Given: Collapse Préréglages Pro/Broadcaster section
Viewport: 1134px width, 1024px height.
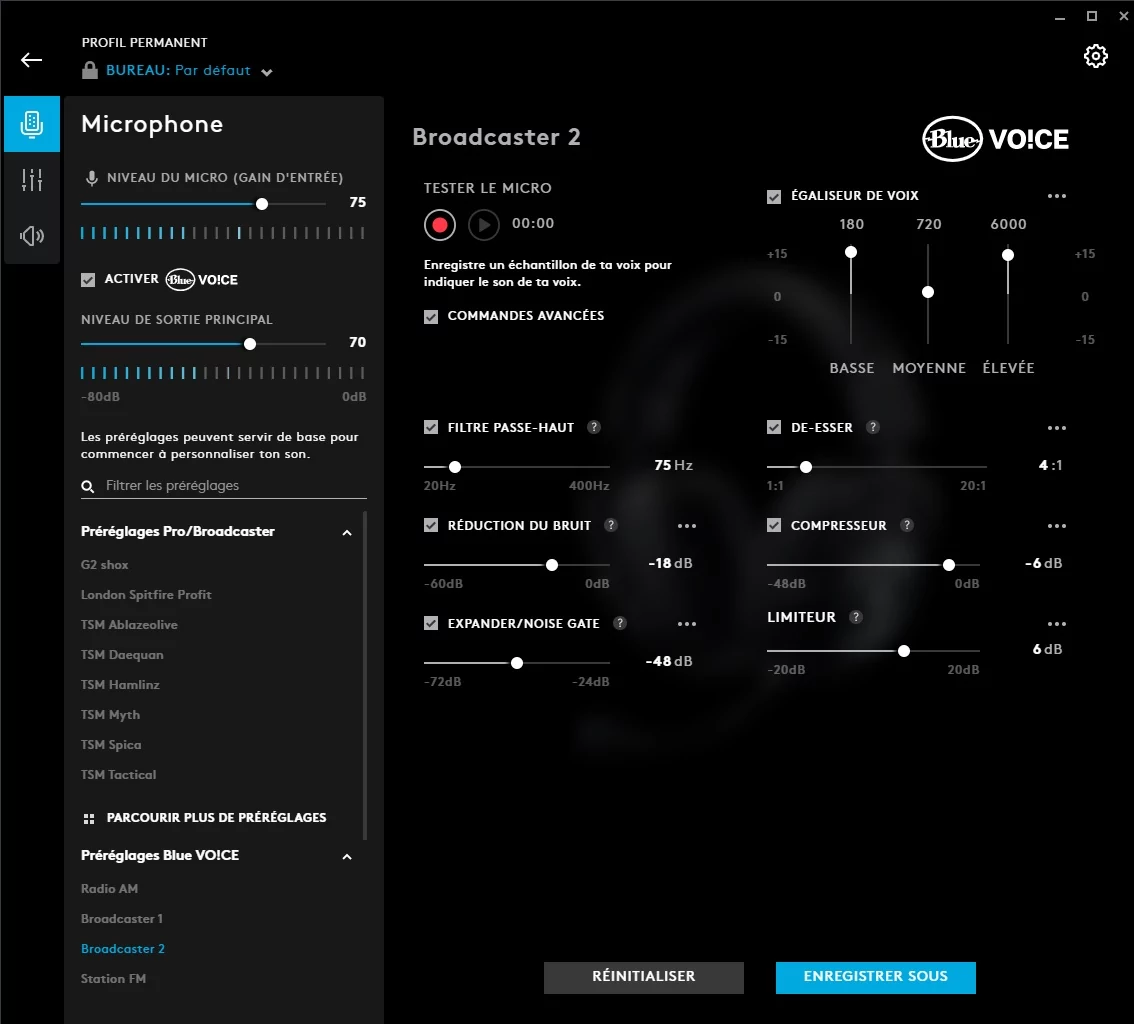Looking at the screenshot, I should tap(347, 533).
